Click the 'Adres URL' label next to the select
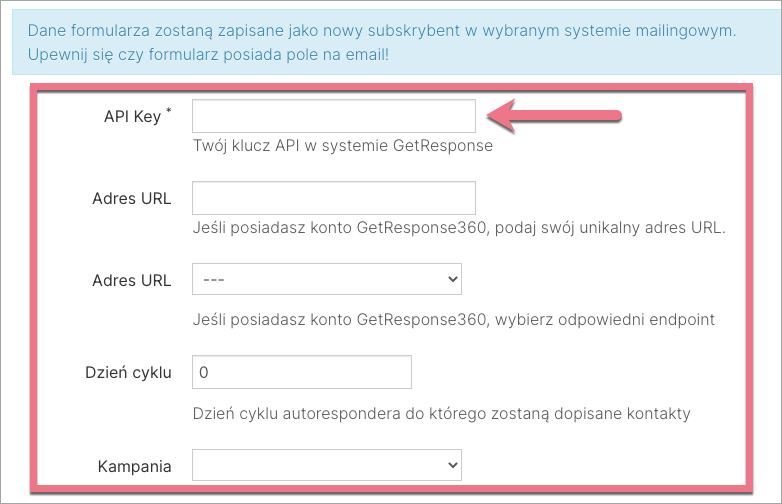The width and height of the screenshot is (782, 504). click(x=131, y=280)
